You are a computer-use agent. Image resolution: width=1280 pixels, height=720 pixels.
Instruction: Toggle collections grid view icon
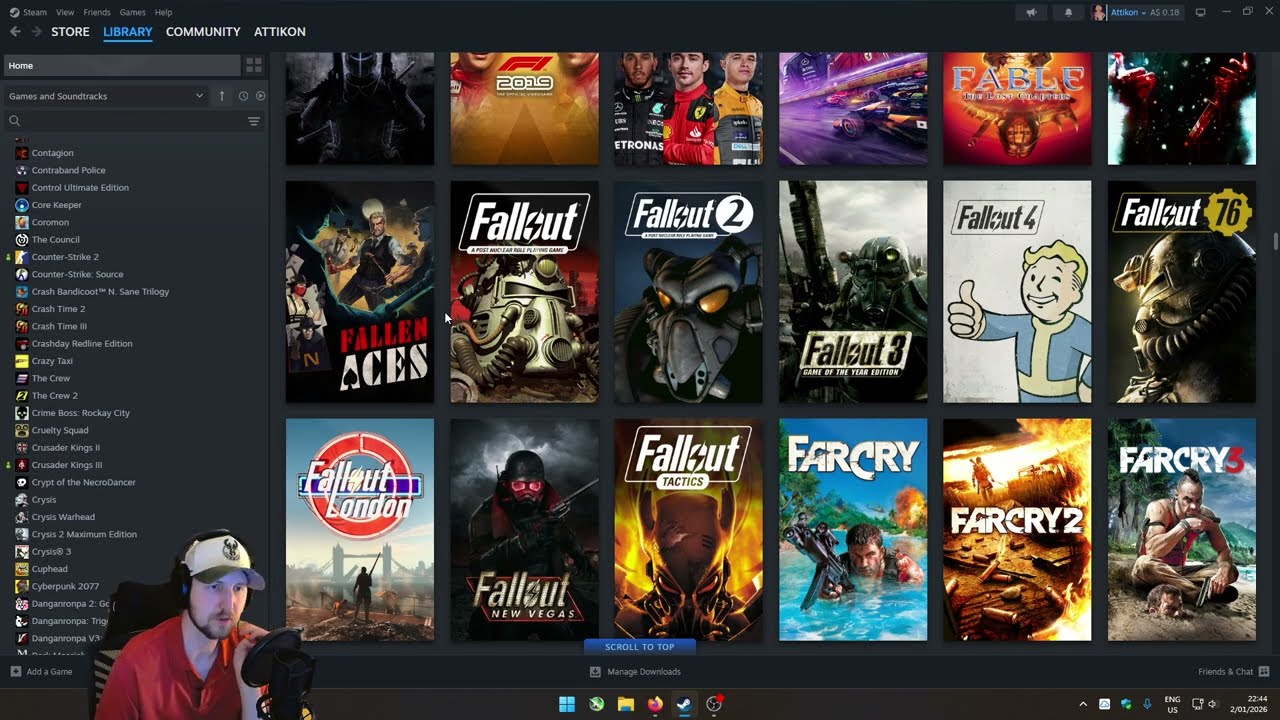tap(254, 65)
